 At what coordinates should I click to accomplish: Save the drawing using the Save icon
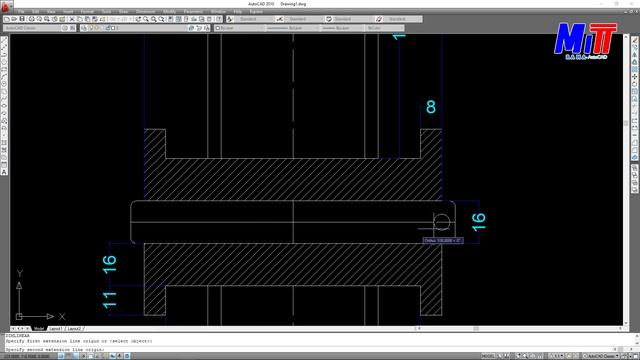tap(22, 19)
